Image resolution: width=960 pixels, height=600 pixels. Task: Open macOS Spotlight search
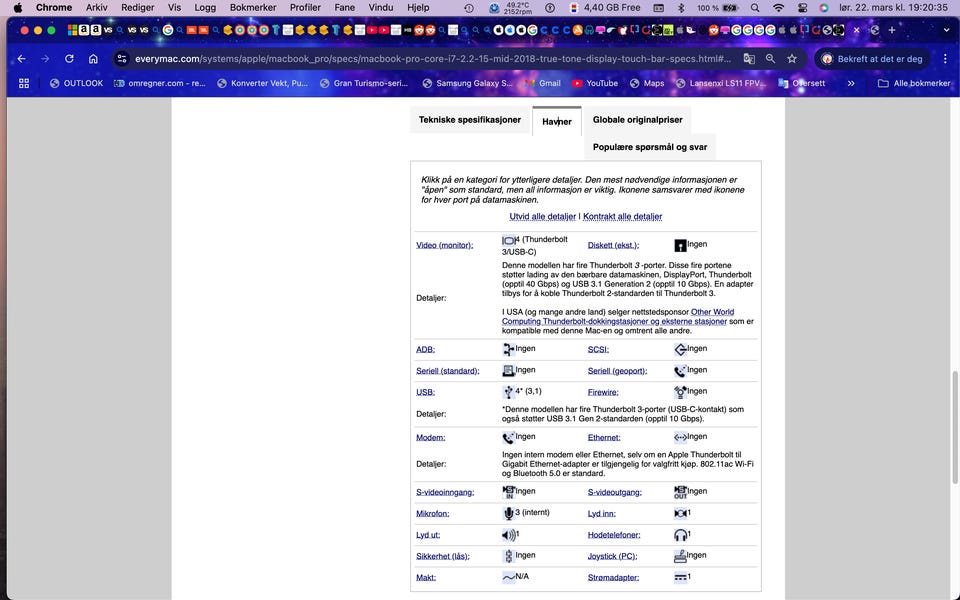(x=755, y=8)
